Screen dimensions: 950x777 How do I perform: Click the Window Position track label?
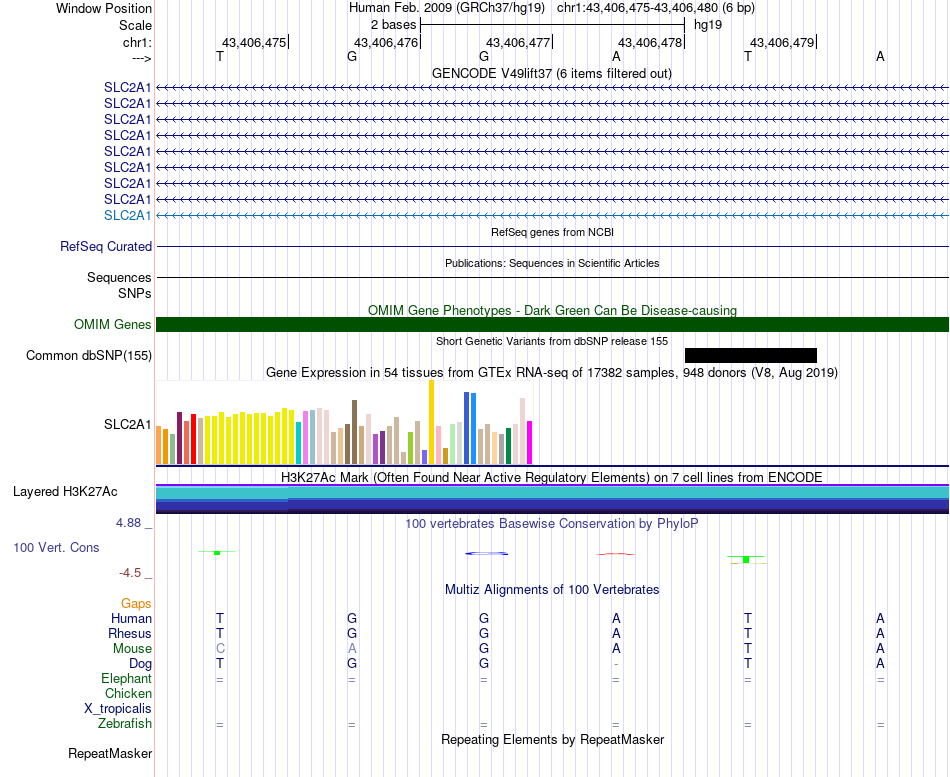[x=104, y=8]
